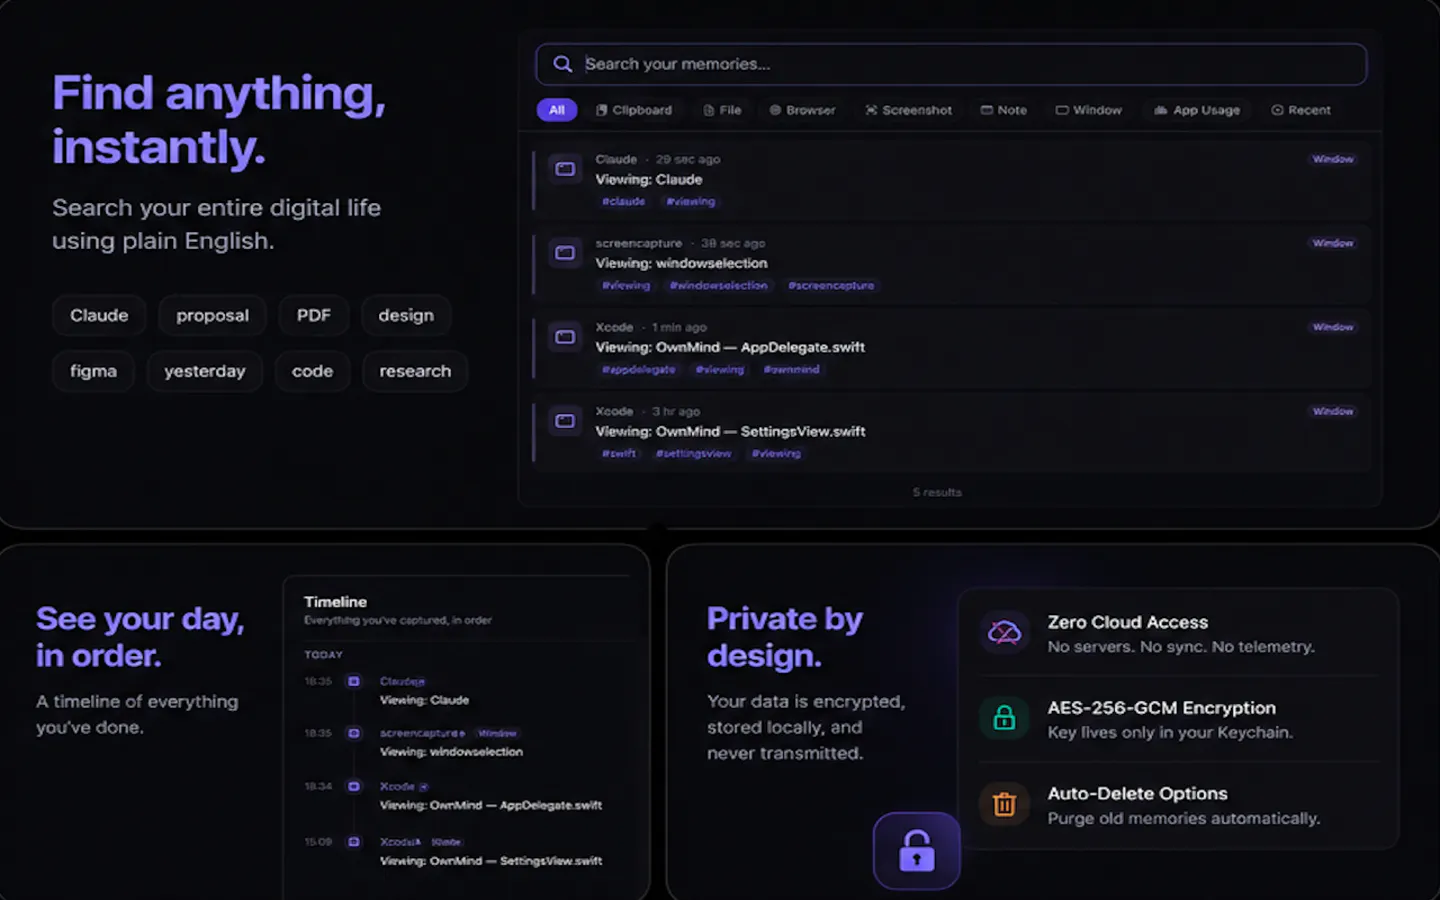1440x900 pixels.
Task: Select the timeline marker for the 15:09 Xcode entry
Action: pyautogui.click(x=353, y=842)
